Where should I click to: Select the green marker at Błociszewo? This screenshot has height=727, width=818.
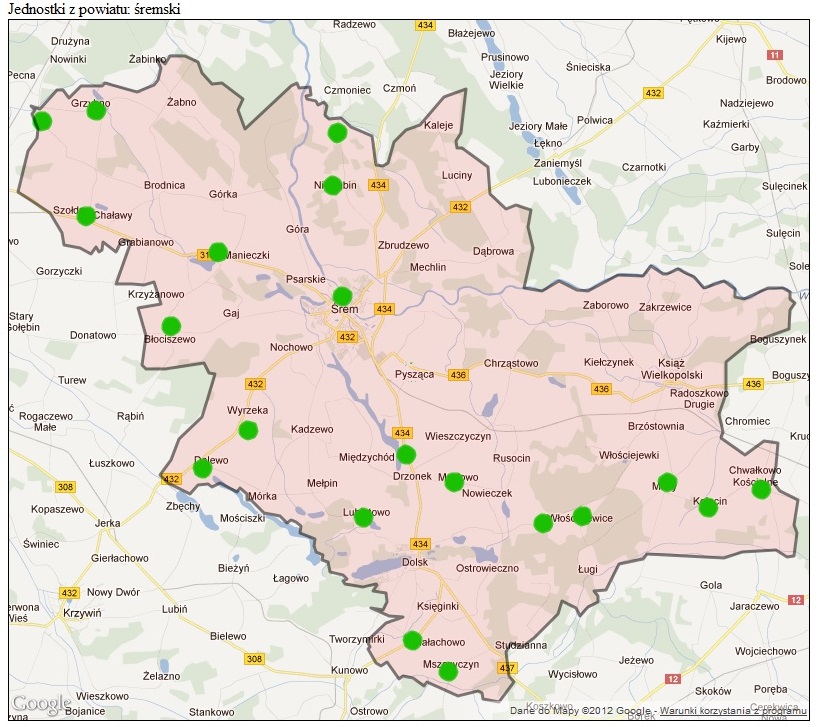[171, 326]
